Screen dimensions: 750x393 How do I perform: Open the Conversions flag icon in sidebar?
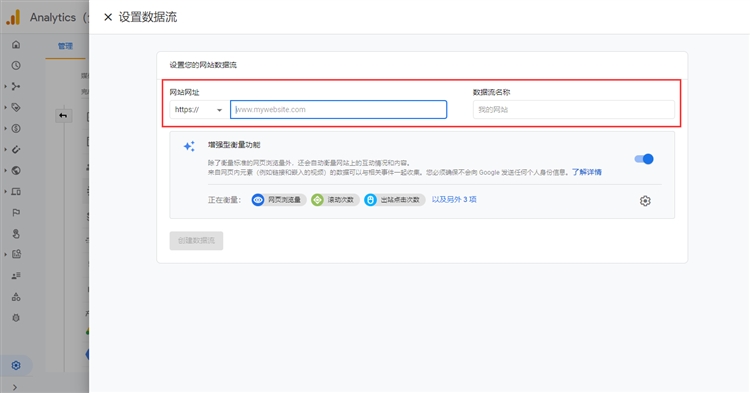[x=16, y=213]
